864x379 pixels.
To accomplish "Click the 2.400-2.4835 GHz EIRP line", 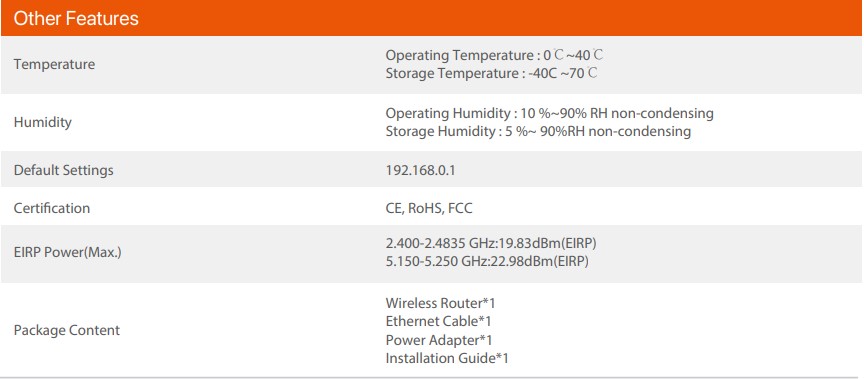I will click(x=491, y=243).
